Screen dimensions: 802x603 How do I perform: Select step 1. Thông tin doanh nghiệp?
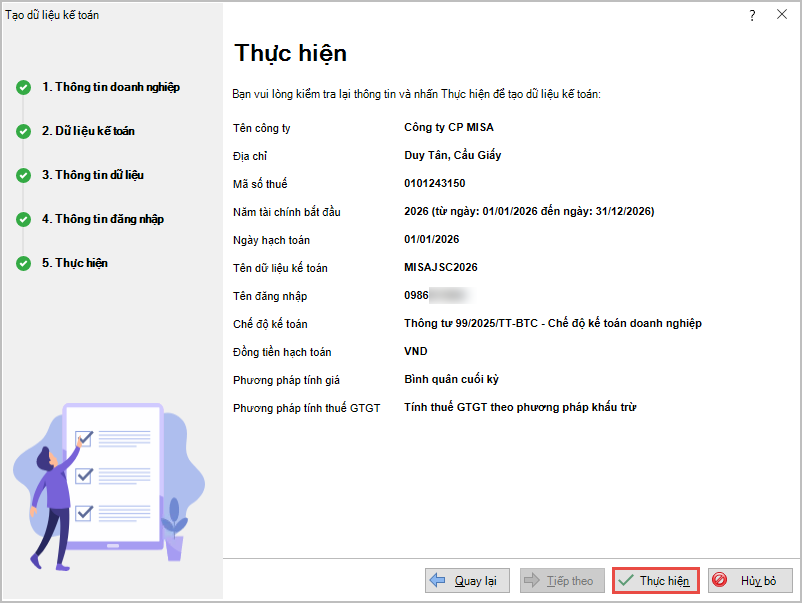point(110,87)
